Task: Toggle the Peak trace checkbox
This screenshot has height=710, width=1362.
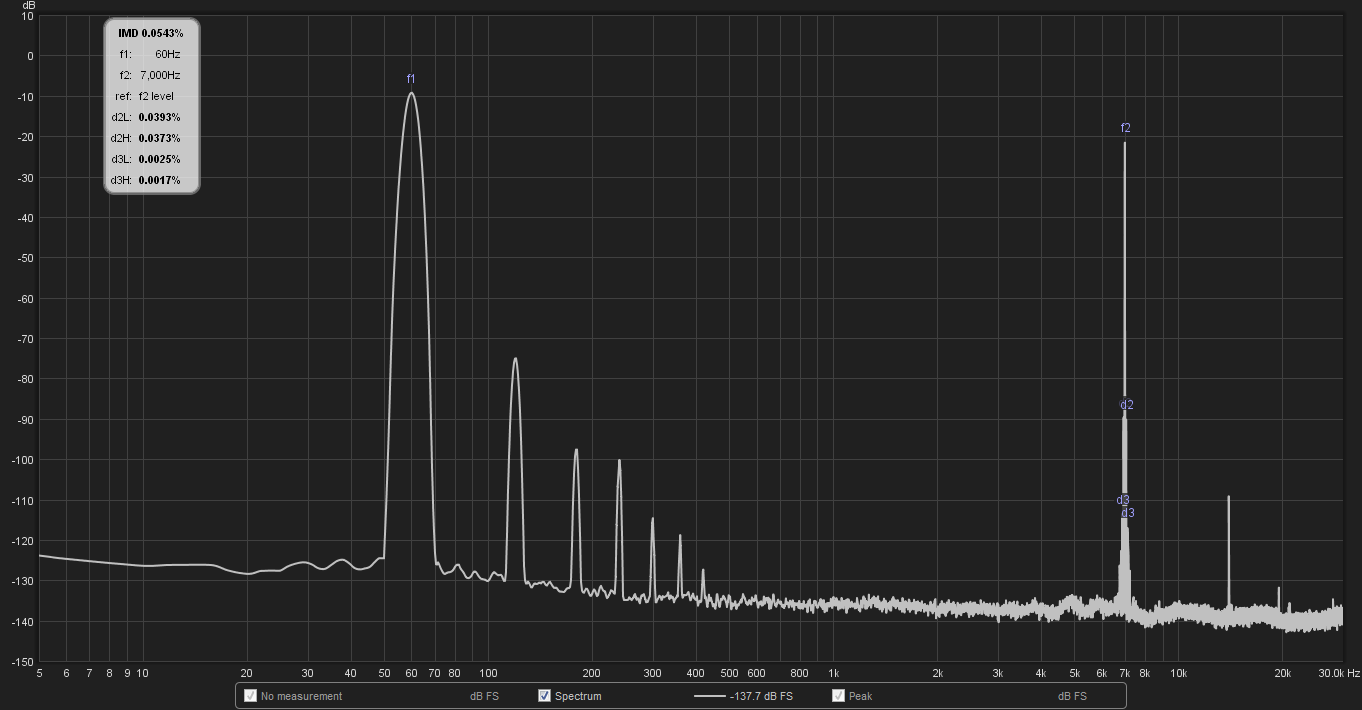Action: point(838,696)
